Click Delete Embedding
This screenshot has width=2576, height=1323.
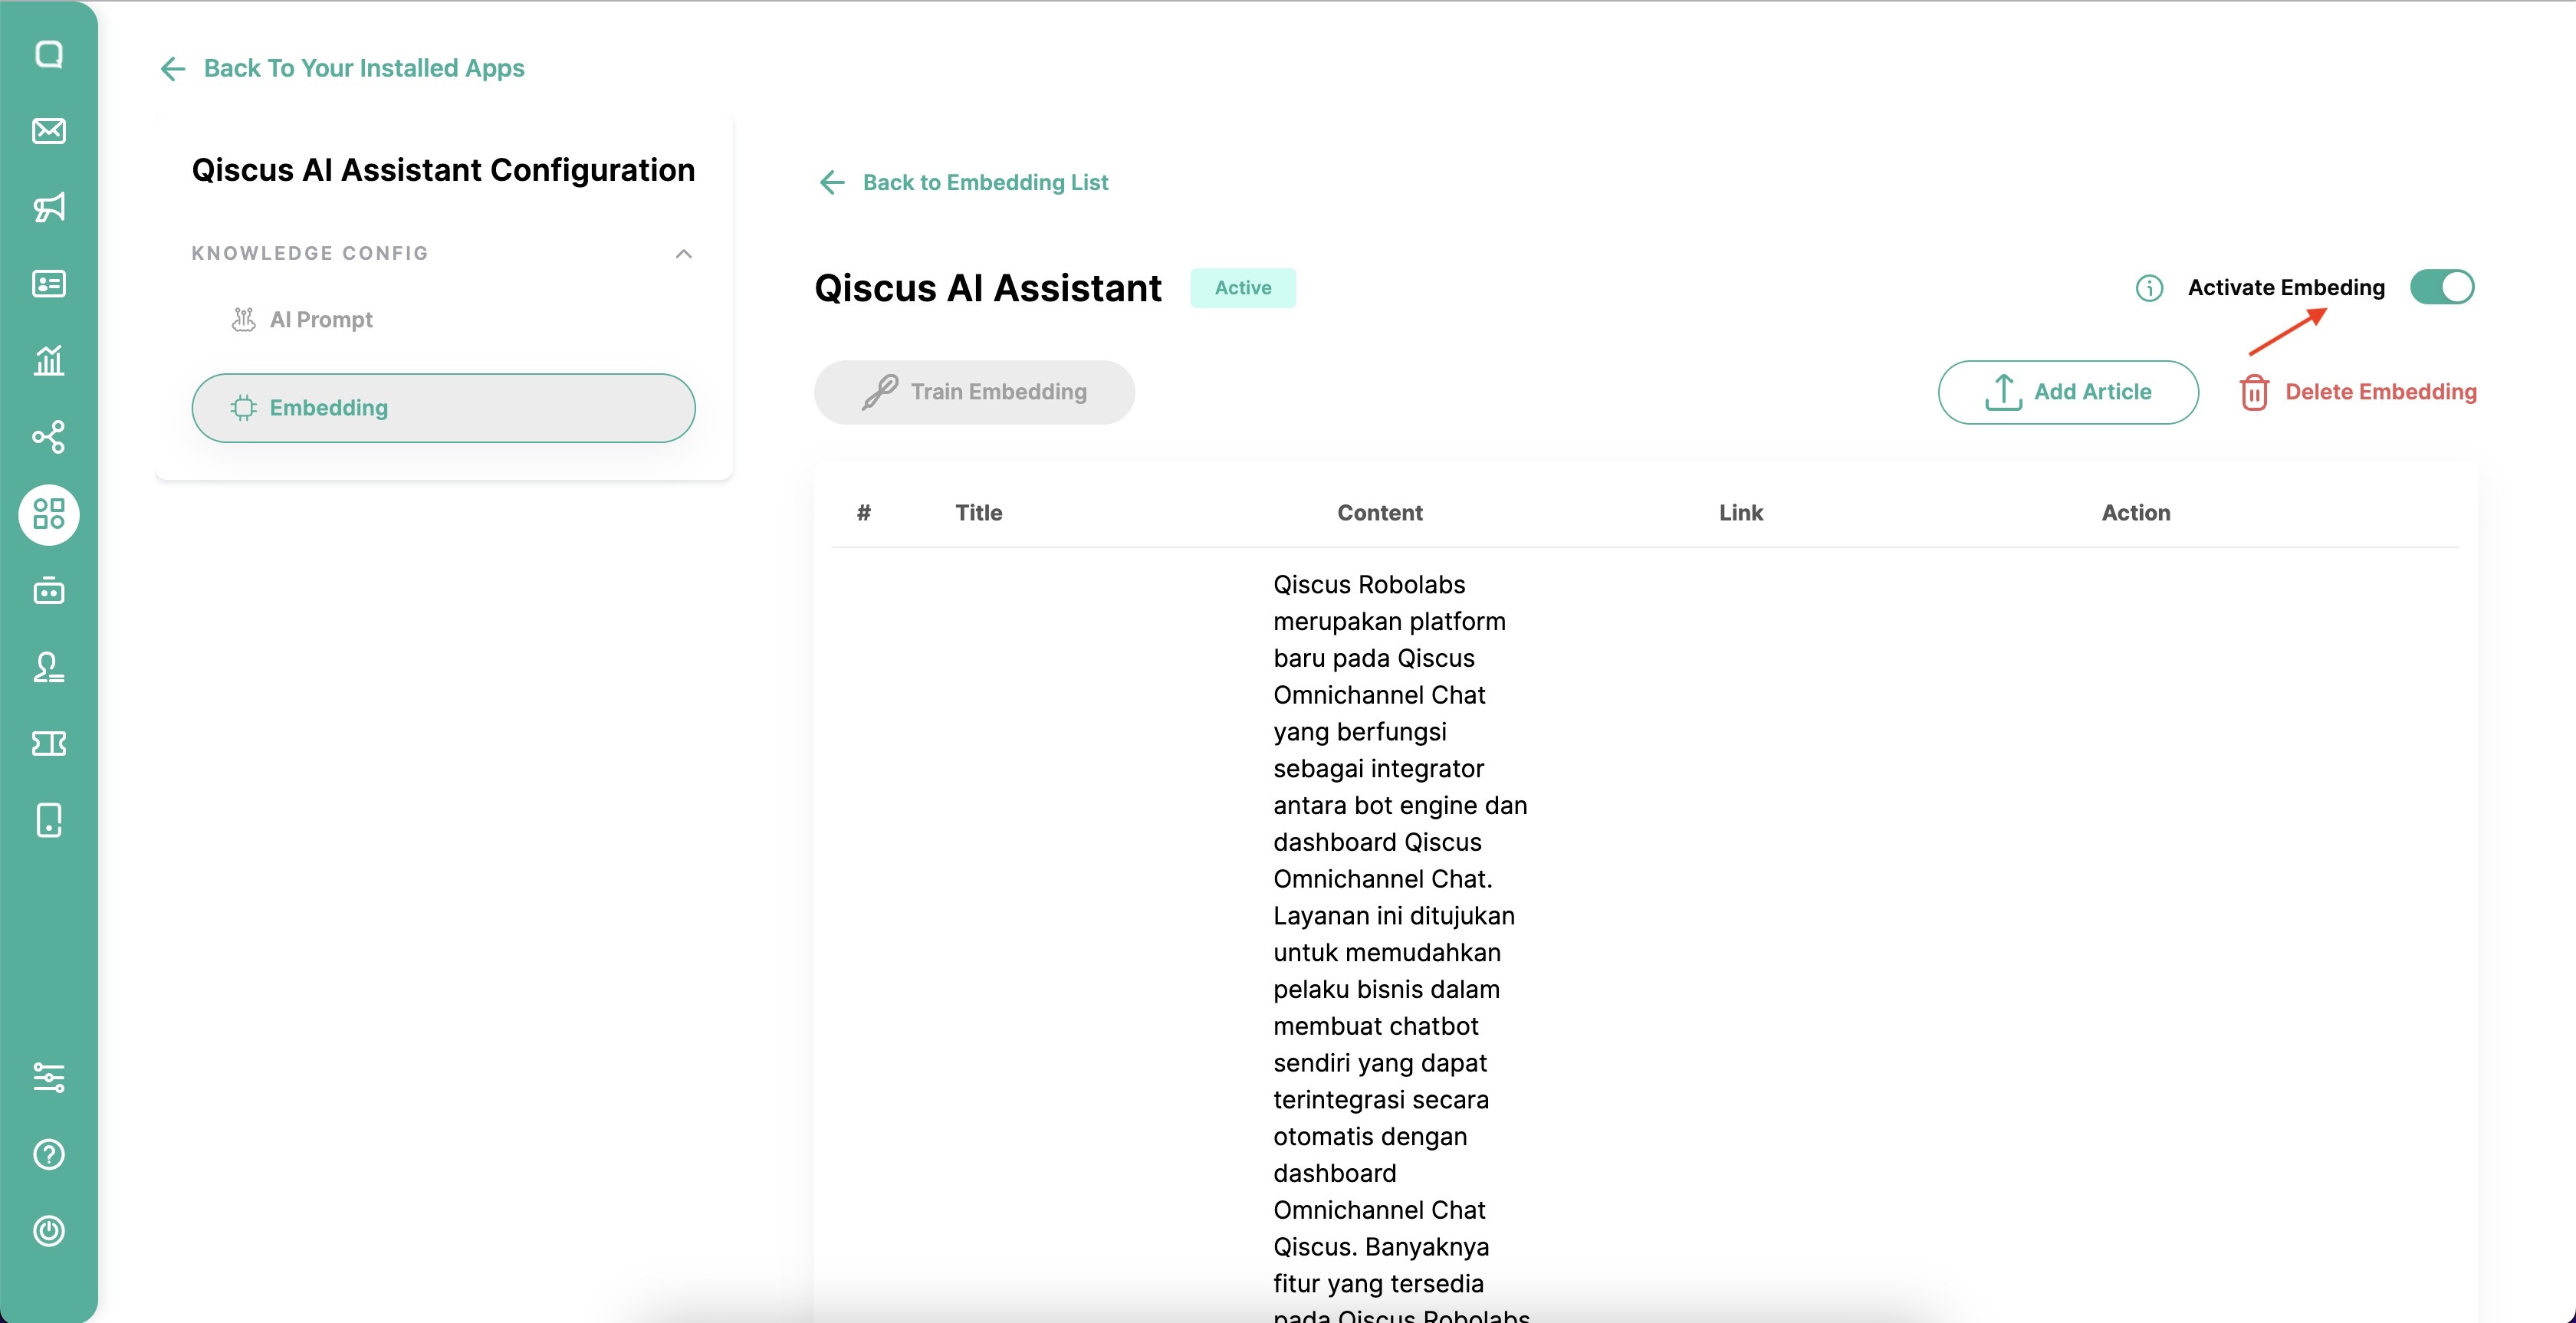[x=2358, y=392]
